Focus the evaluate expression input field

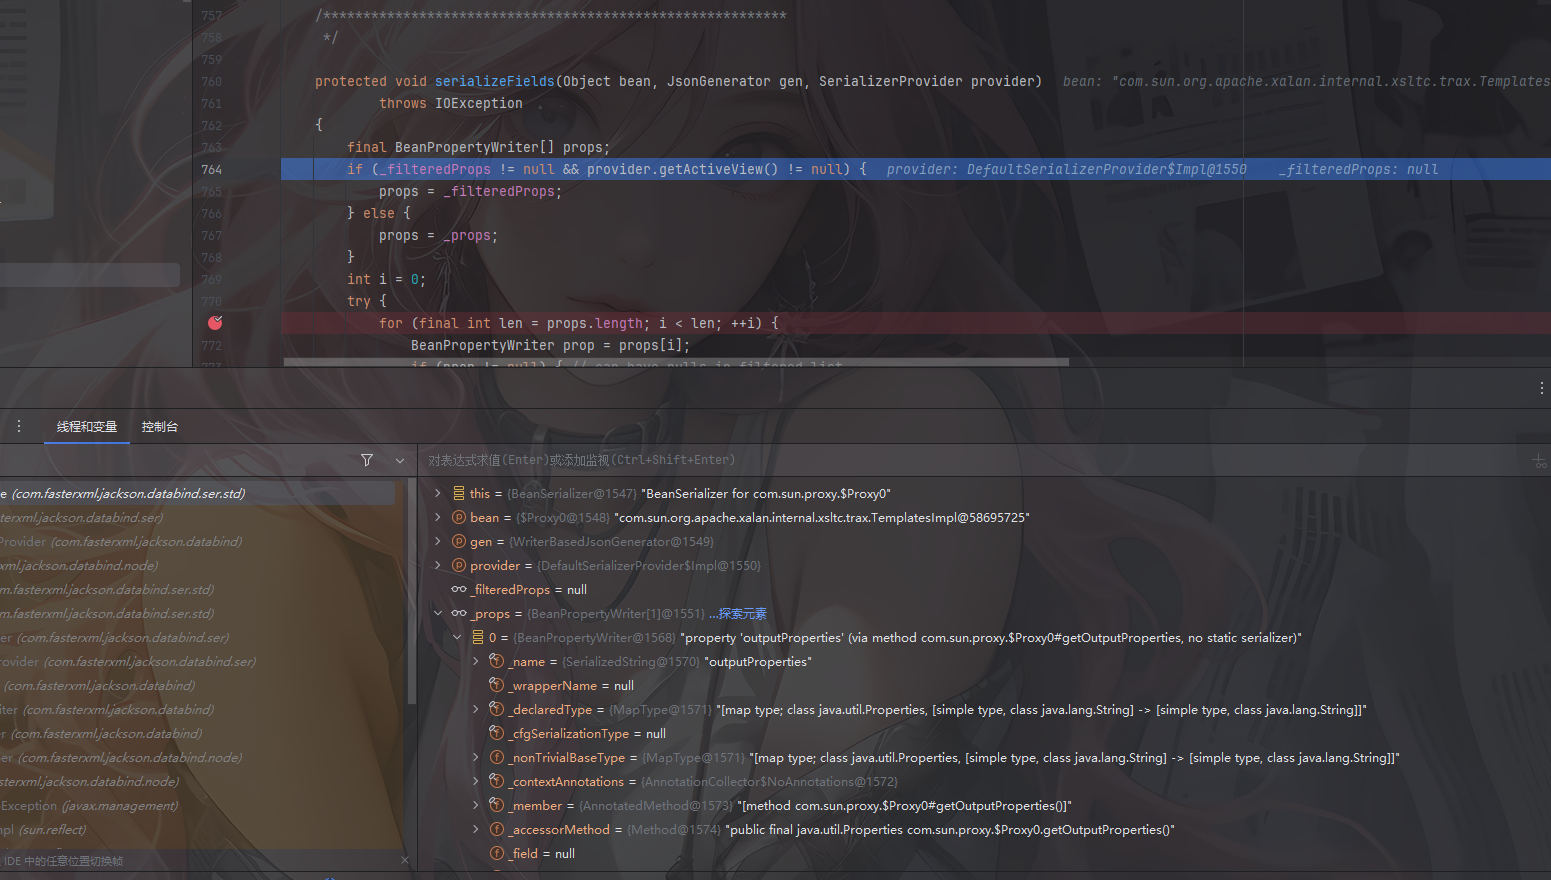(900, 460)
